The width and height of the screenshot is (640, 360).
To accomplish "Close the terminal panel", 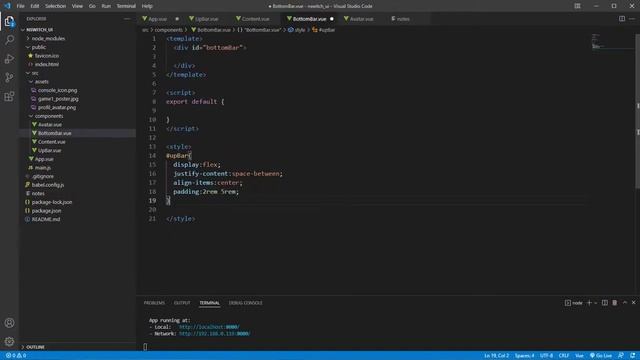I will pos(633,303).
